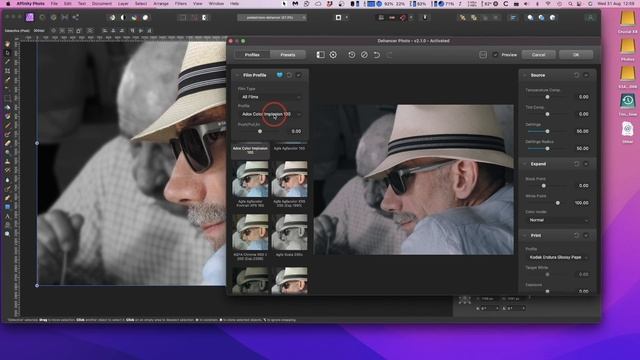
Task: Toggle the Expand section enable checkbox
Action: 586,164
